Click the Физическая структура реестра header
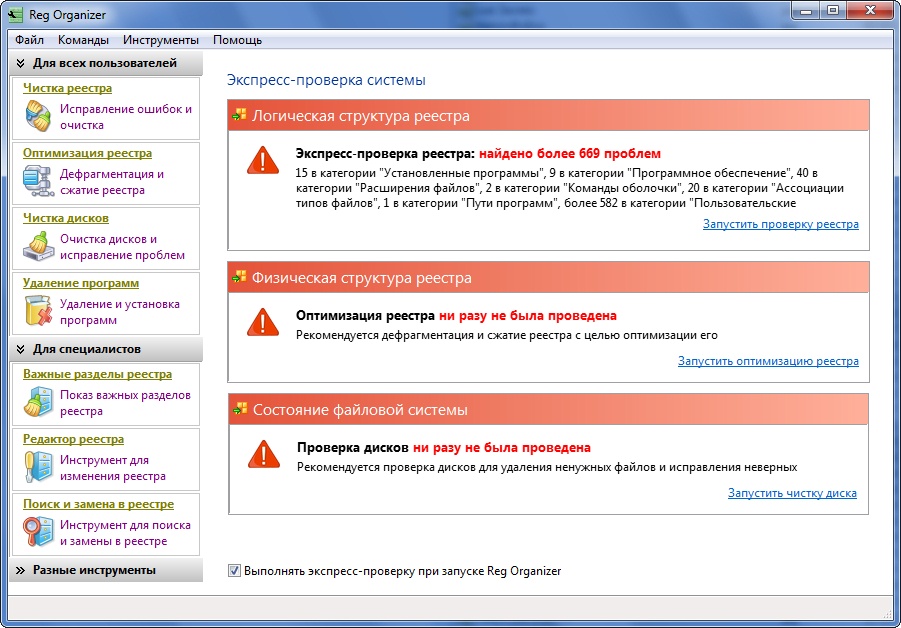901x628 pixels. point(361,278)
